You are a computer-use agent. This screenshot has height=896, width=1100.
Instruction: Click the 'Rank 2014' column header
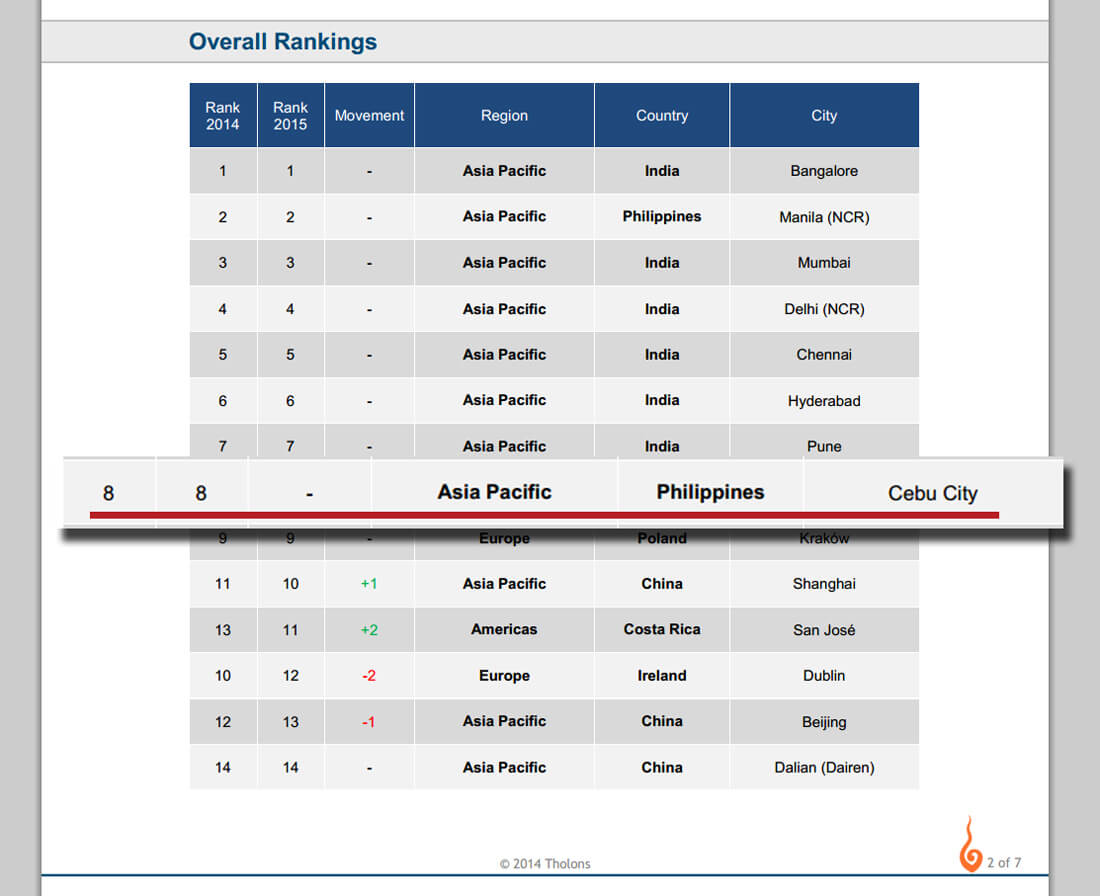point(222,116)
